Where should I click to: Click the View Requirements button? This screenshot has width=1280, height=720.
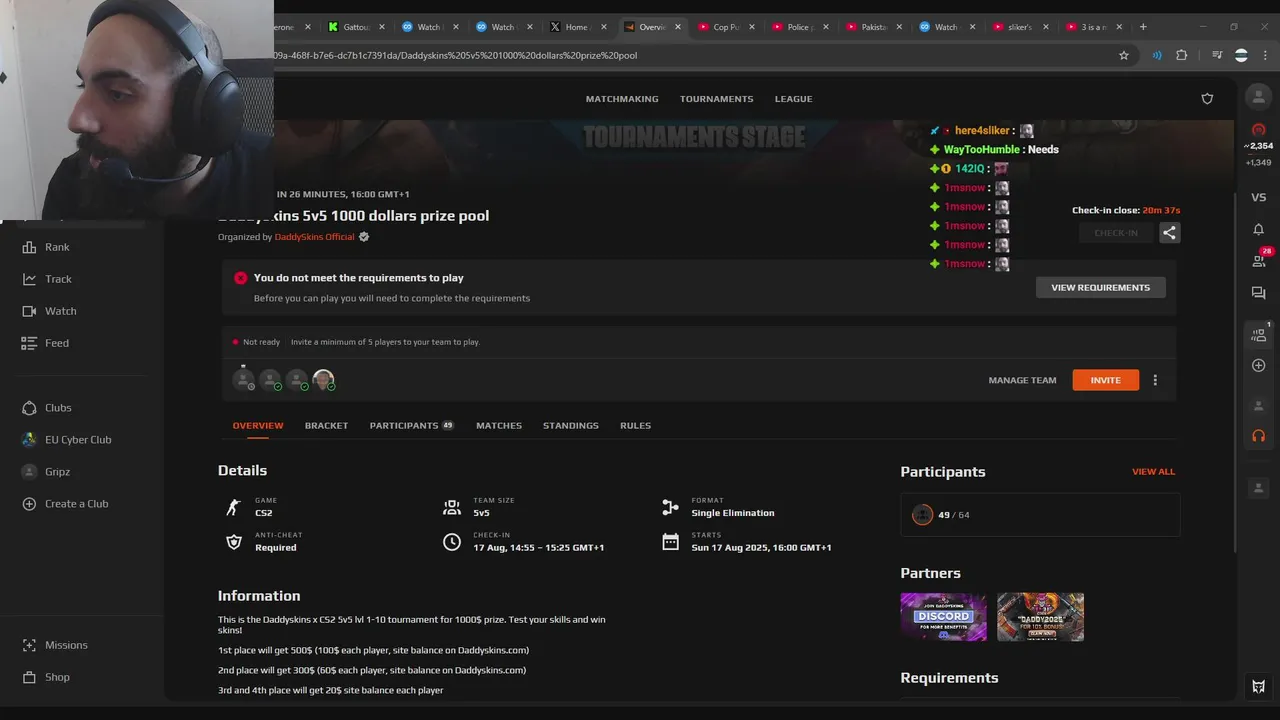pyautogui.click(x=1100, y=288)
